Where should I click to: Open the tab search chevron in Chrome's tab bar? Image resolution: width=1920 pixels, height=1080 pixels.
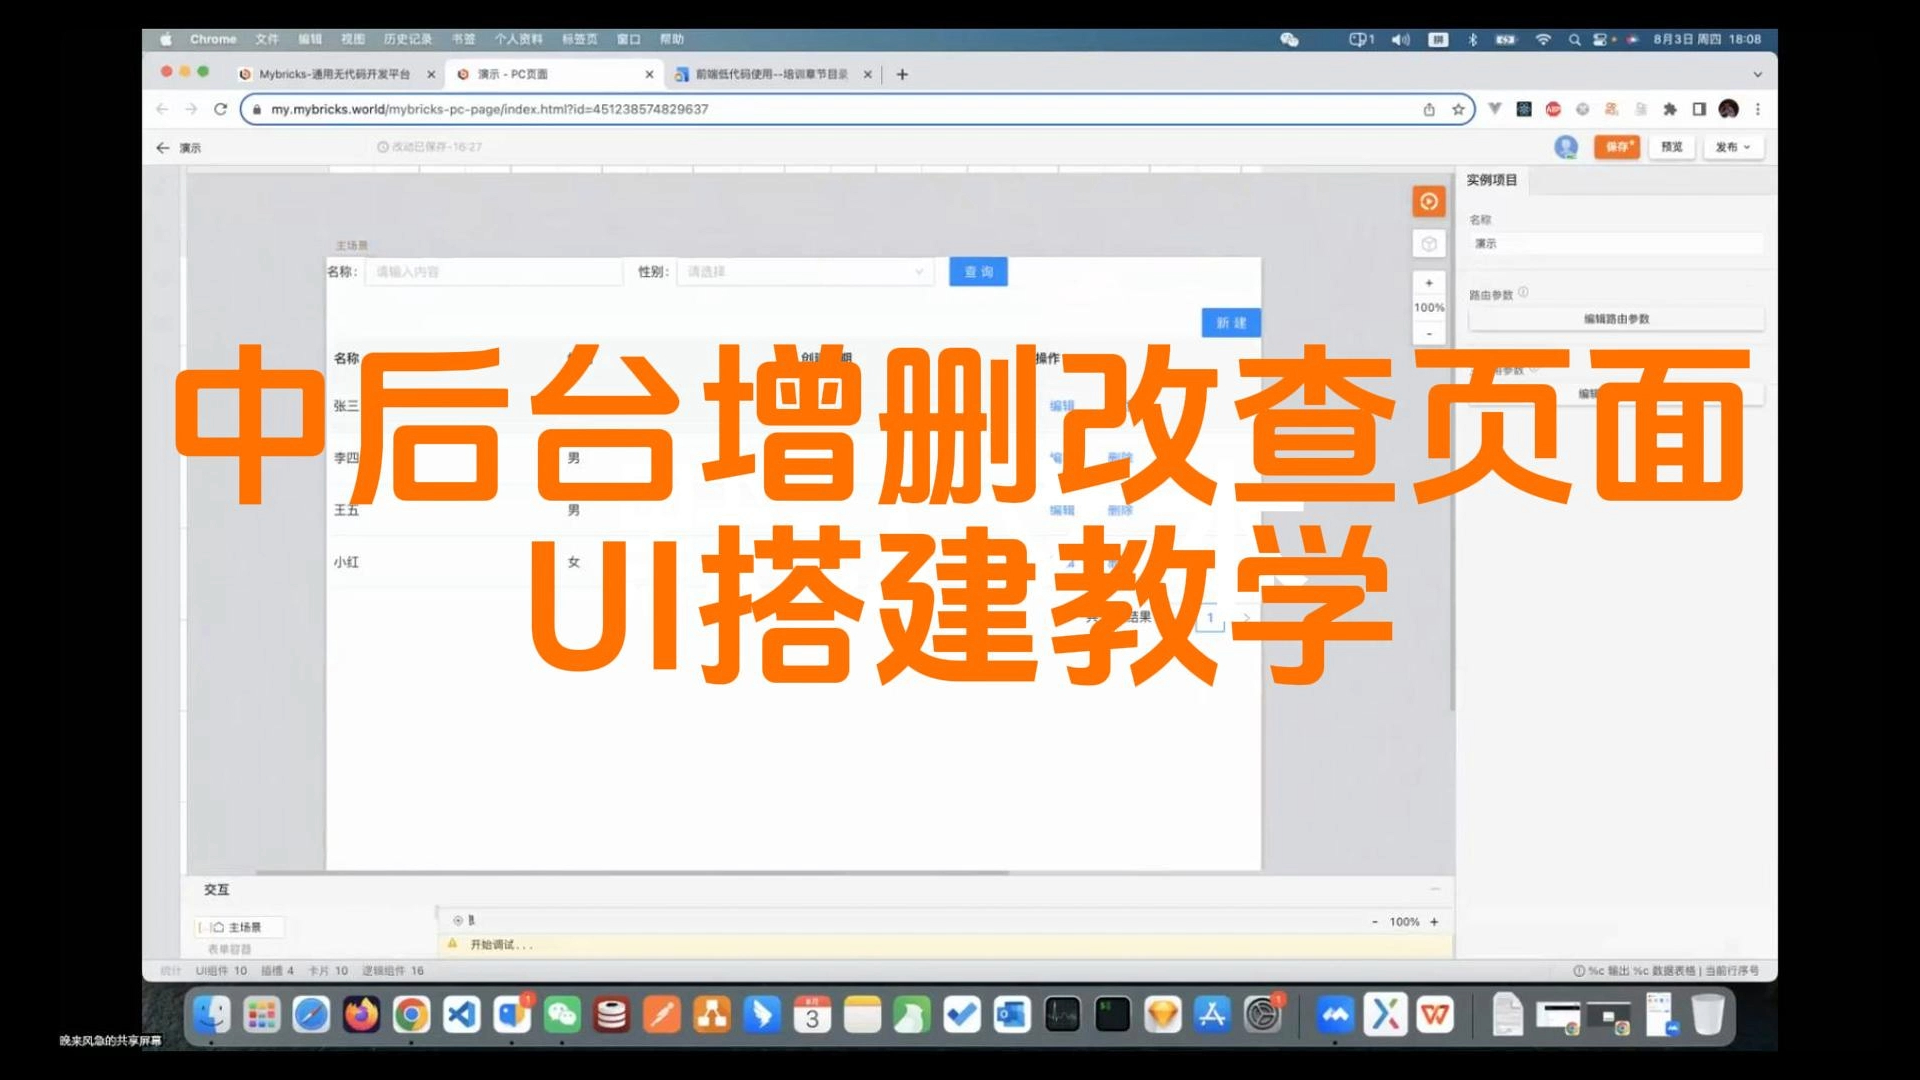1757,73
